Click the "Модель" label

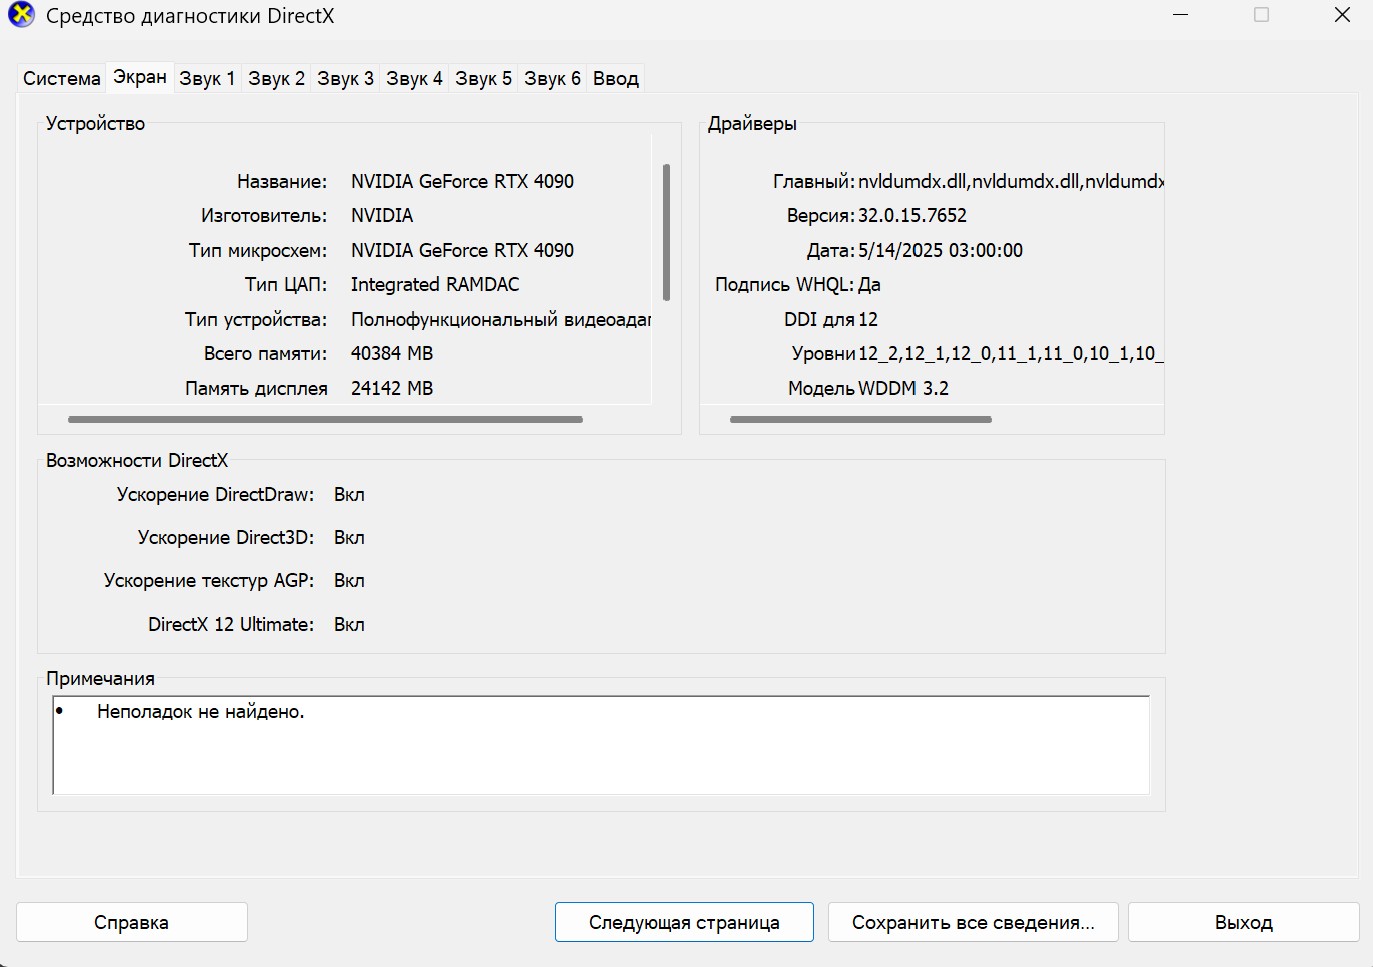pos(821,388)
